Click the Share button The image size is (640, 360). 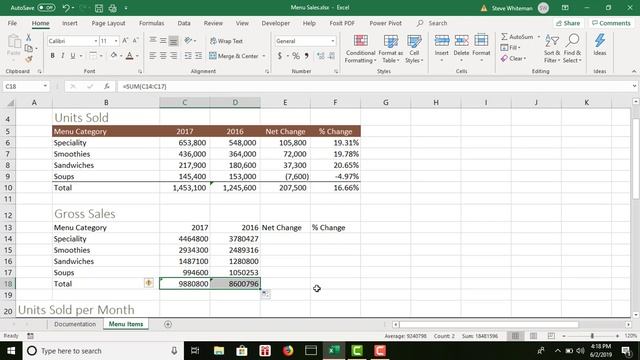click(568, 23)
